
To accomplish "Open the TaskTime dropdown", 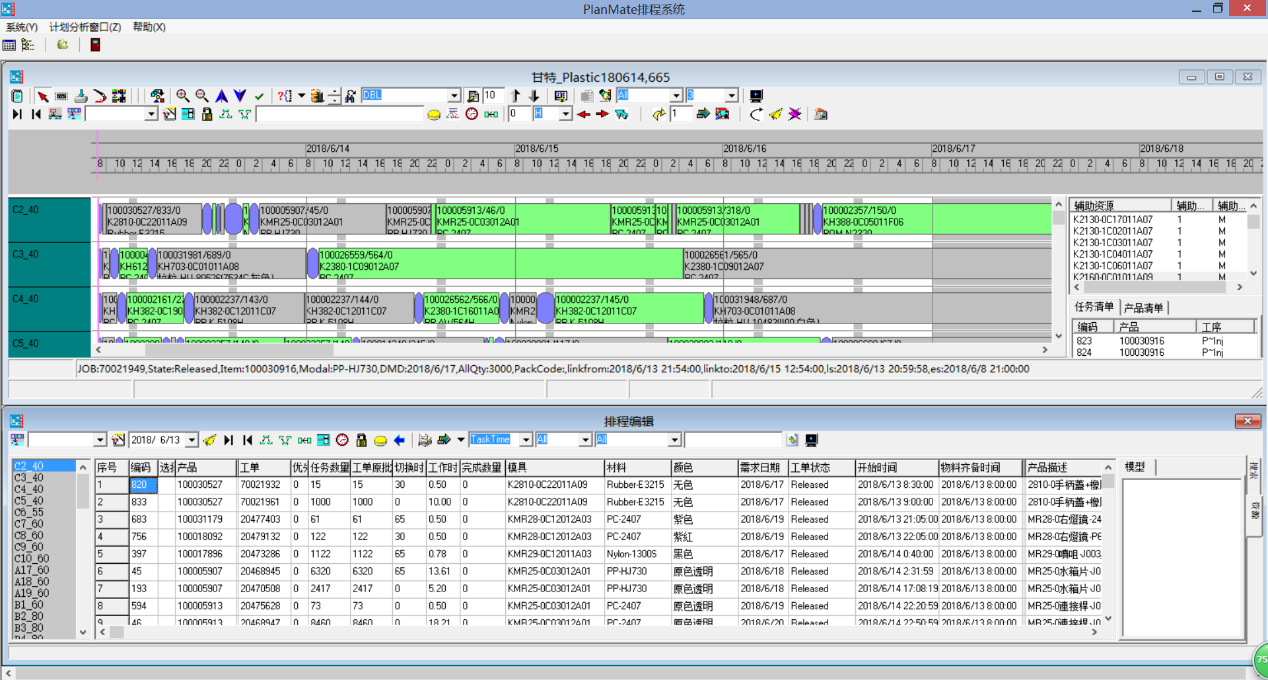I will 526,440.
